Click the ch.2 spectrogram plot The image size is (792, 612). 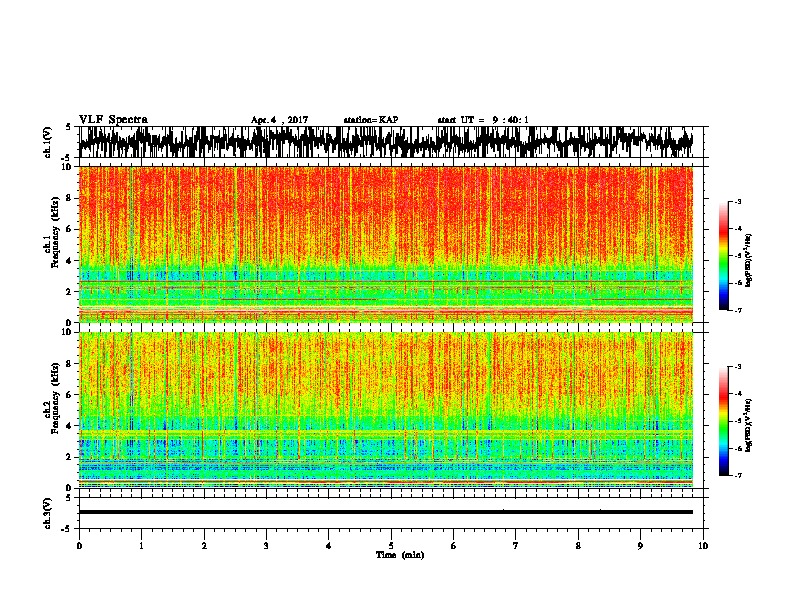[x=385, y=410]
